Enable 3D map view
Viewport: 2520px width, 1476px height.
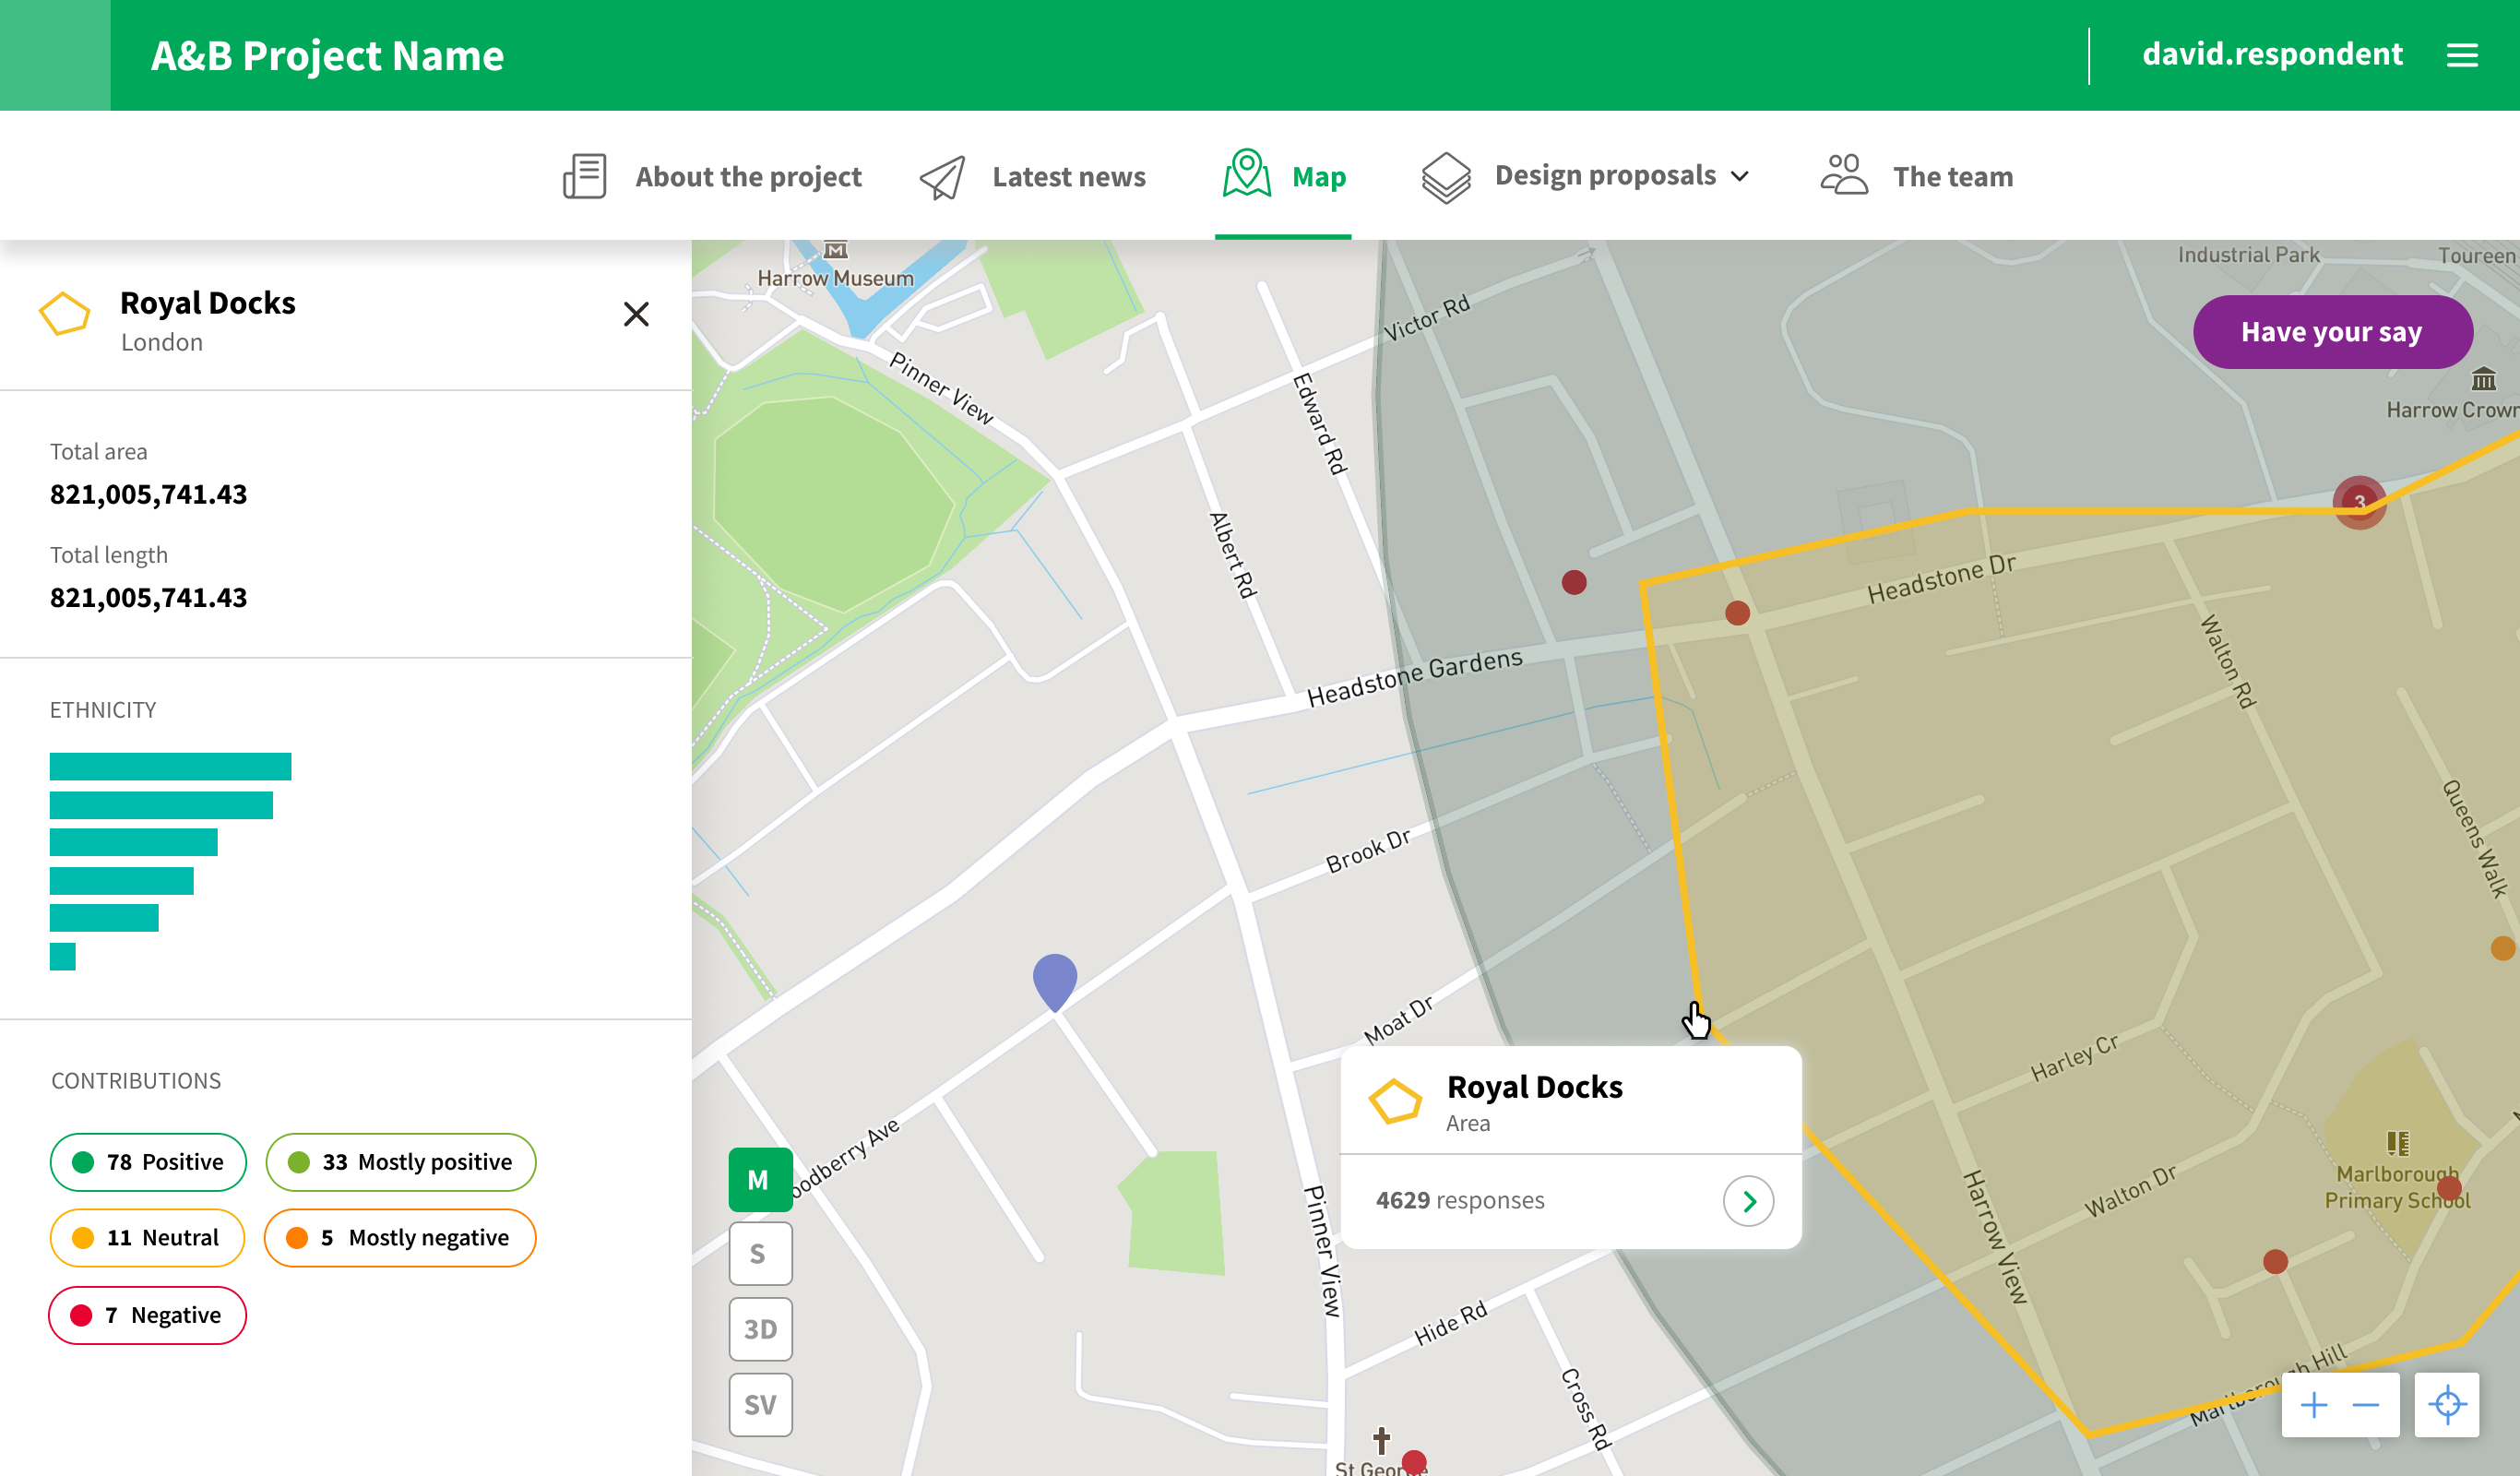tap(760, 1329)
